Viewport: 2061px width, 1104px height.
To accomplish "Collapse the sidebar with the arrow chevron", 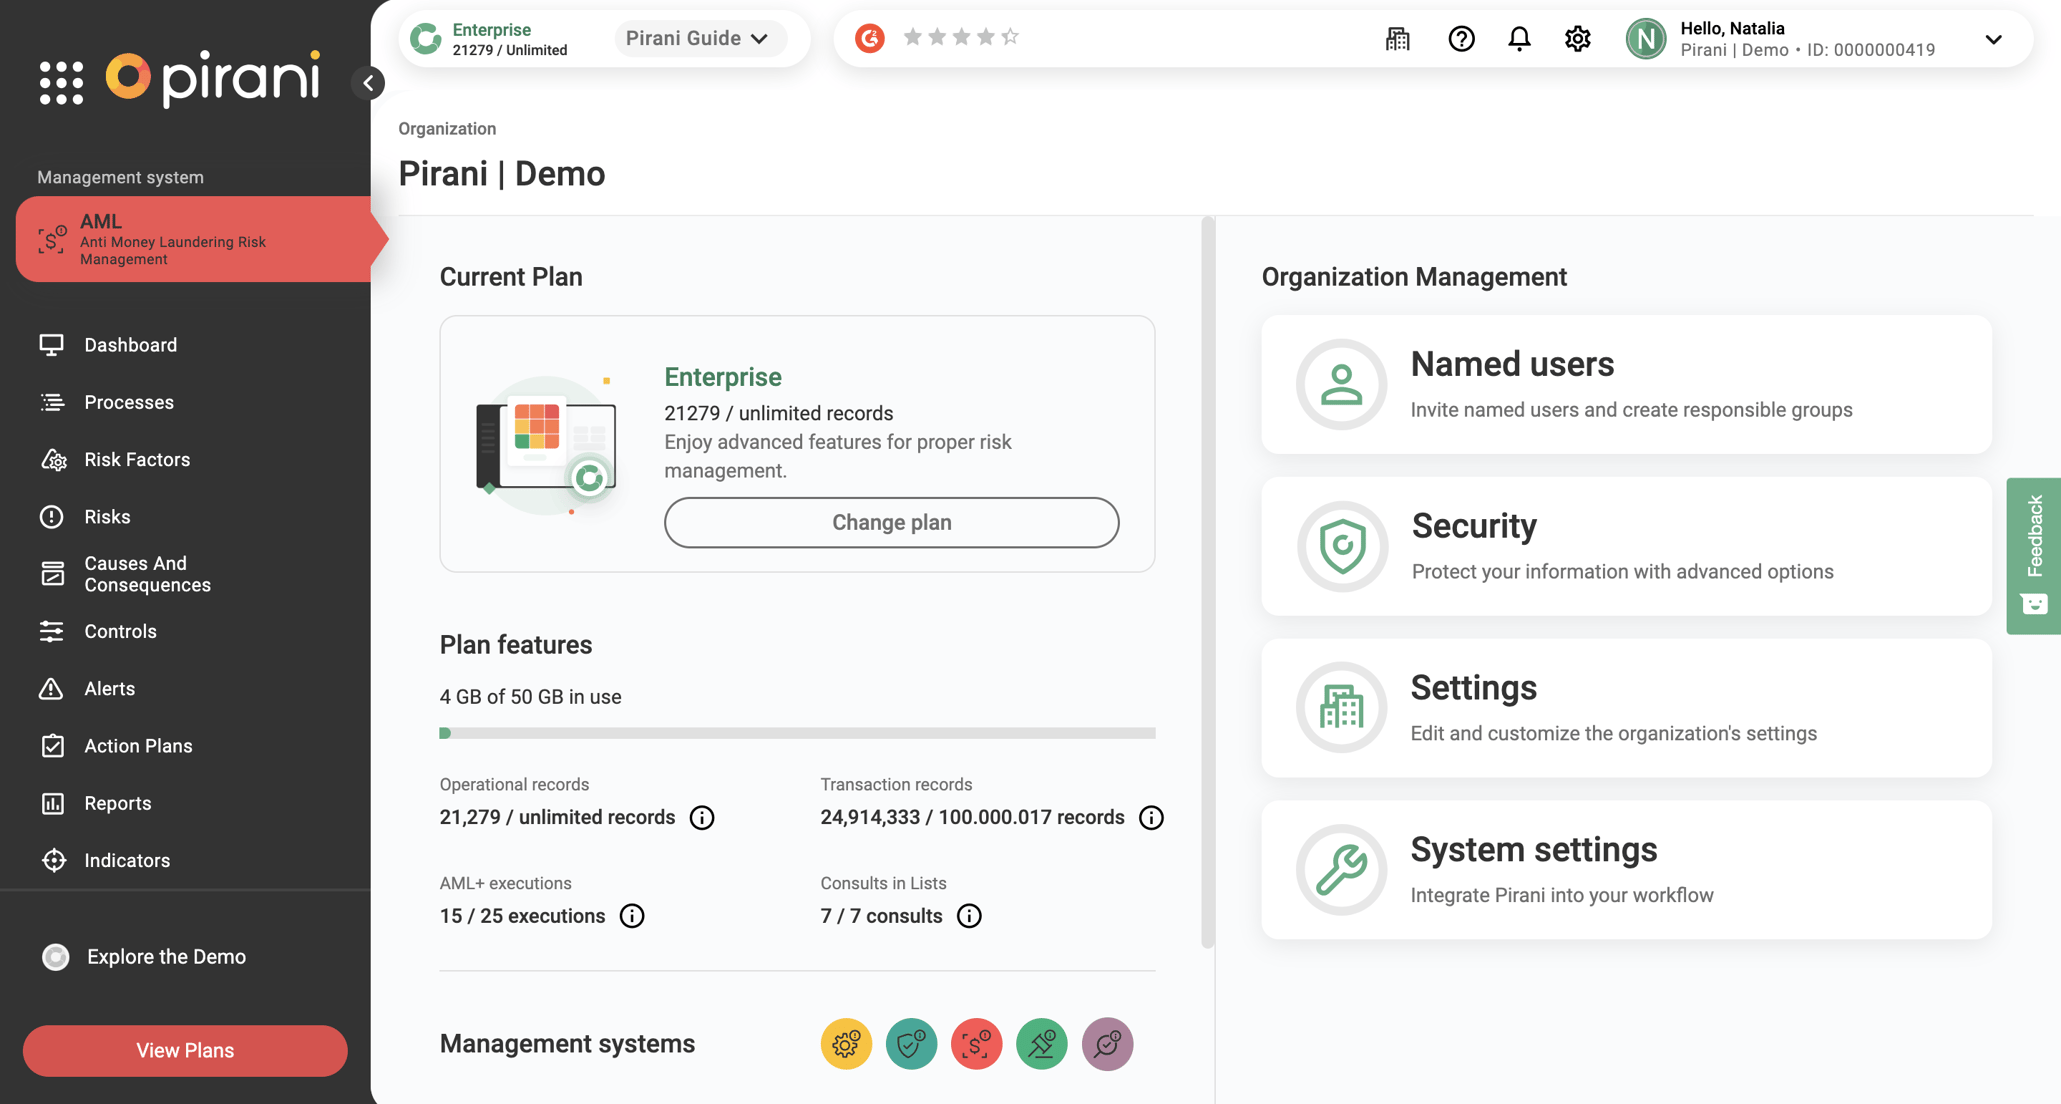I will tap(369, 83).
